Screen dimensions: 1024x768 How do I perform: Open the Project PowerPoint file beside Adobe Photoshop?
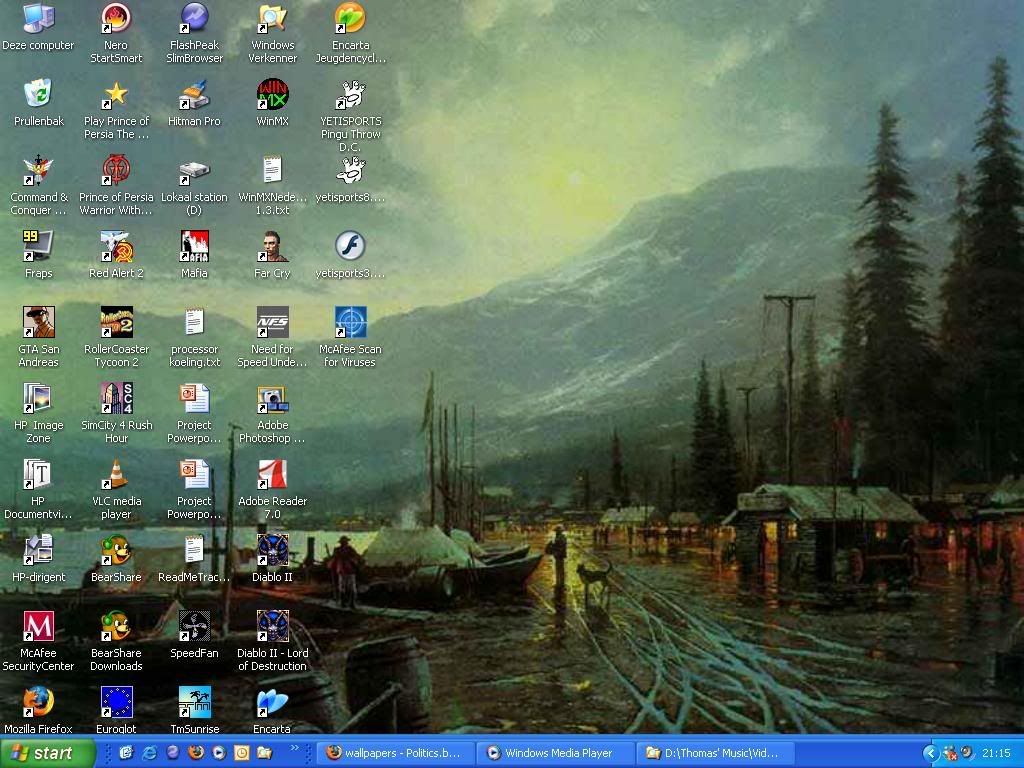(194, 398)
